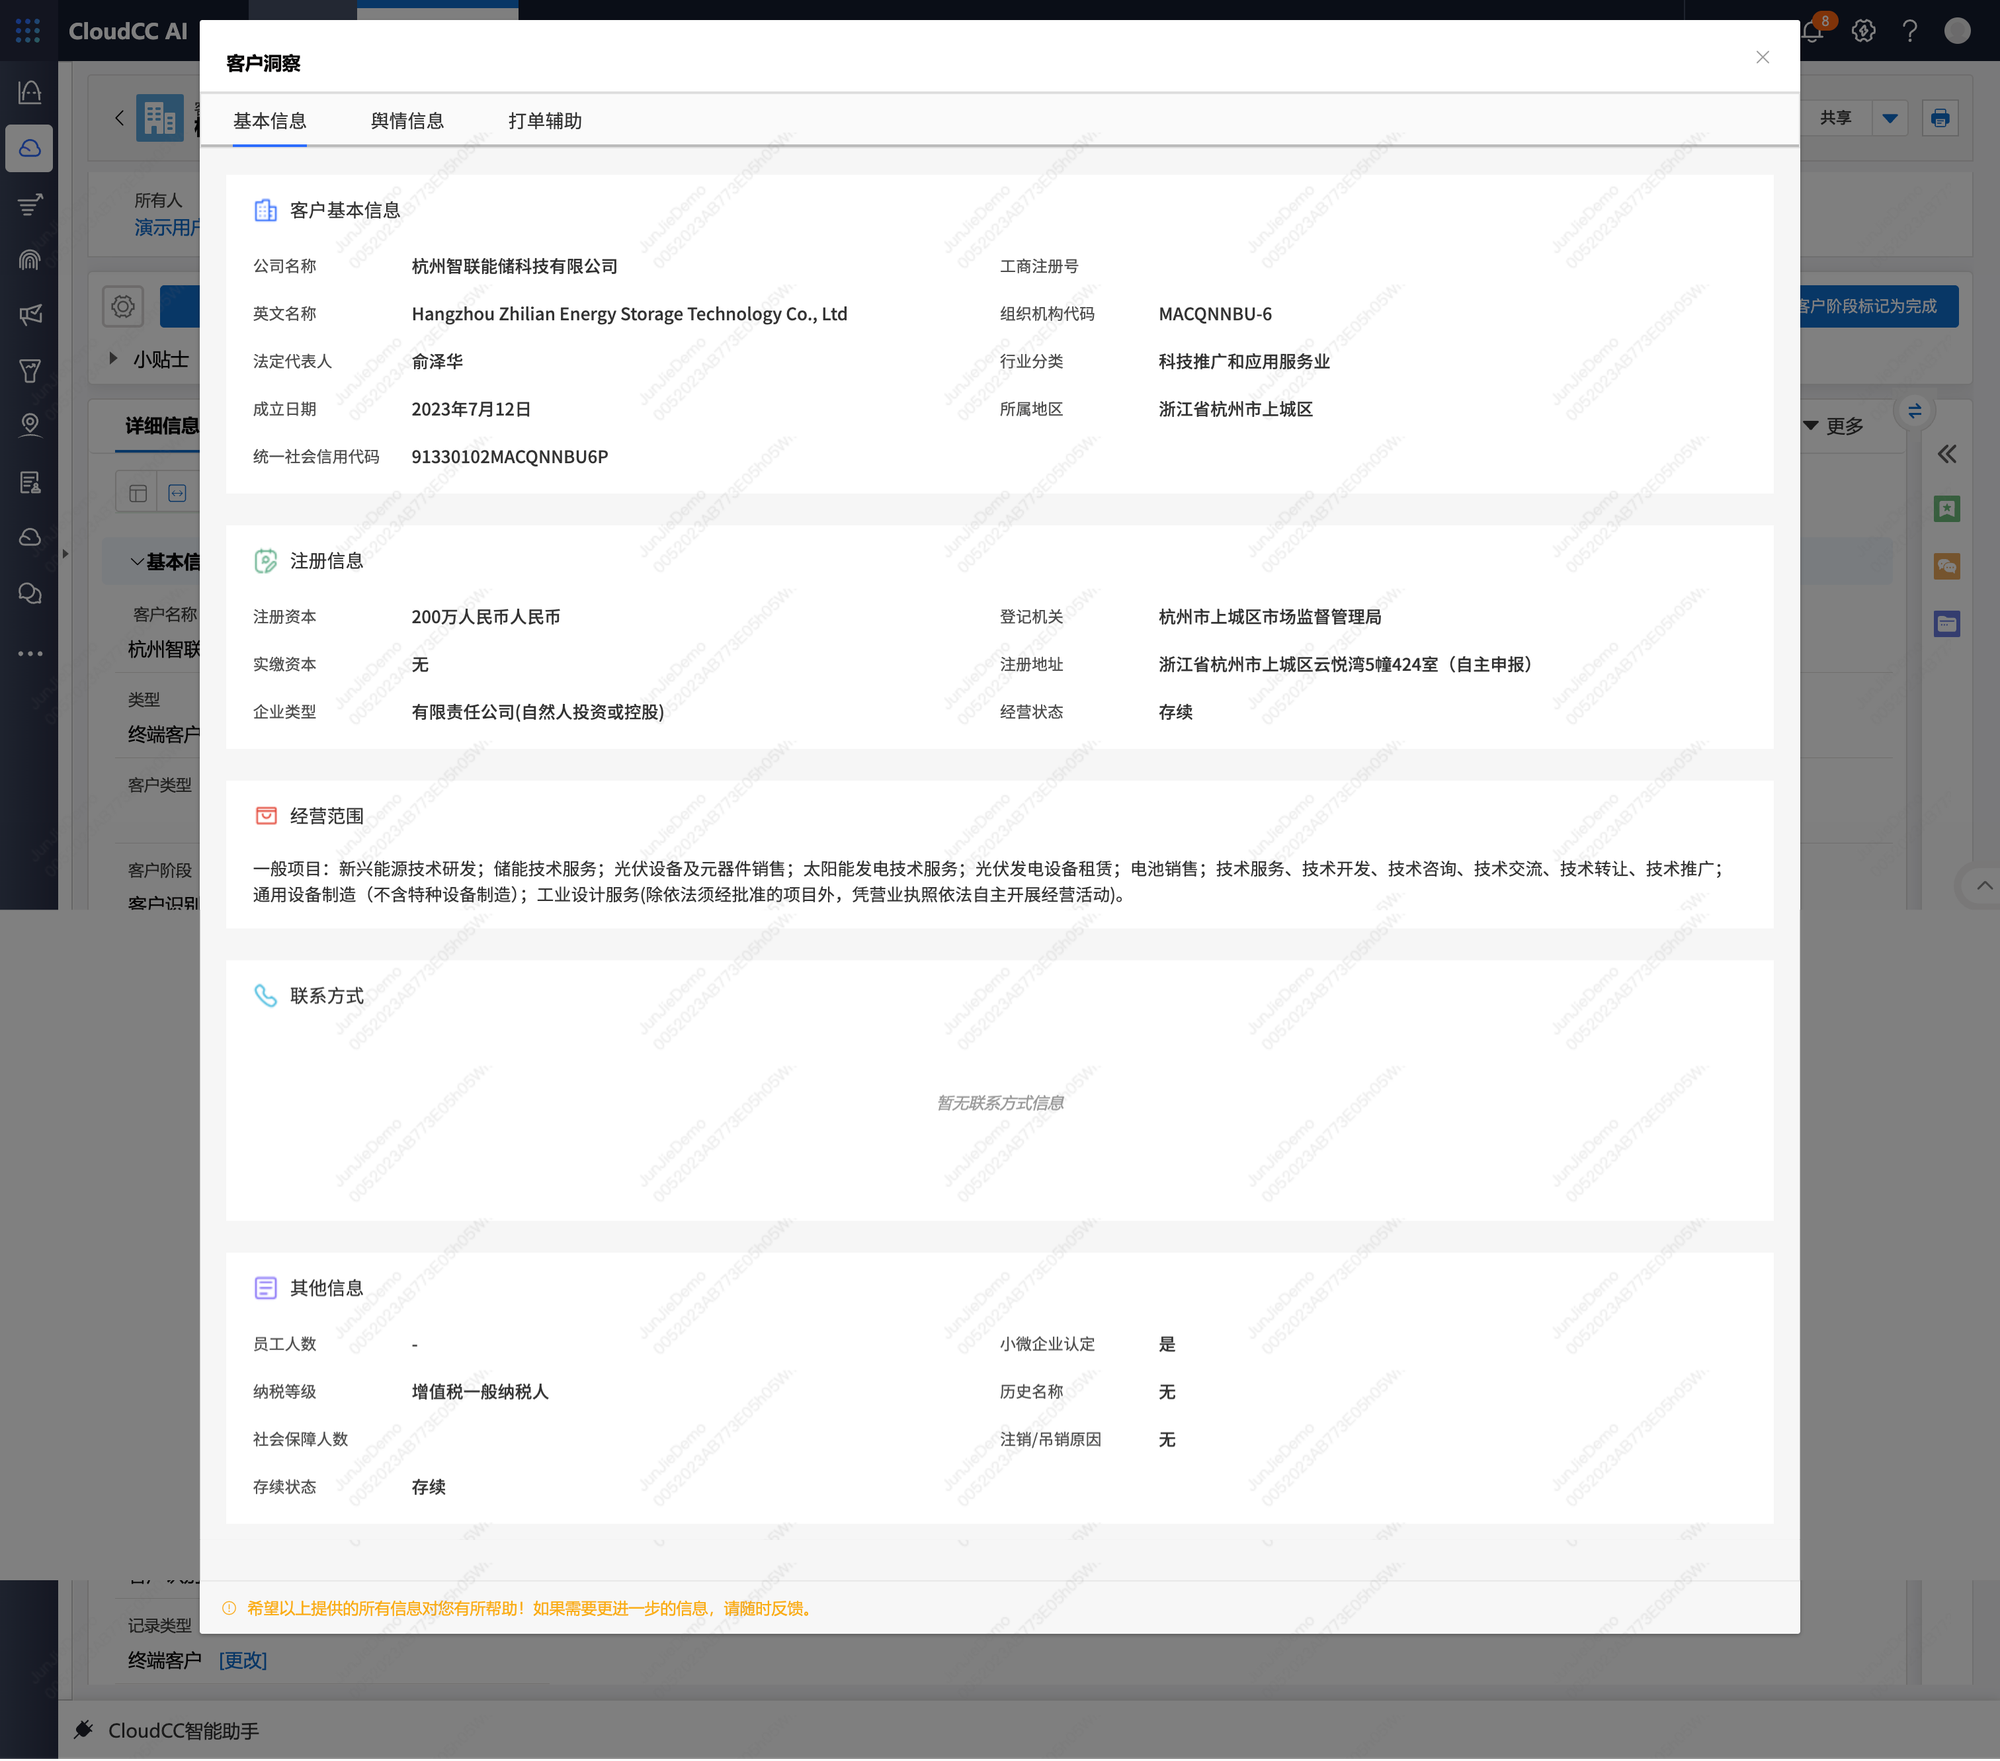Viewport: 2000px width, 1761px height.
Task: Open the settings gear in top bar
Action: click(1863, 31)
